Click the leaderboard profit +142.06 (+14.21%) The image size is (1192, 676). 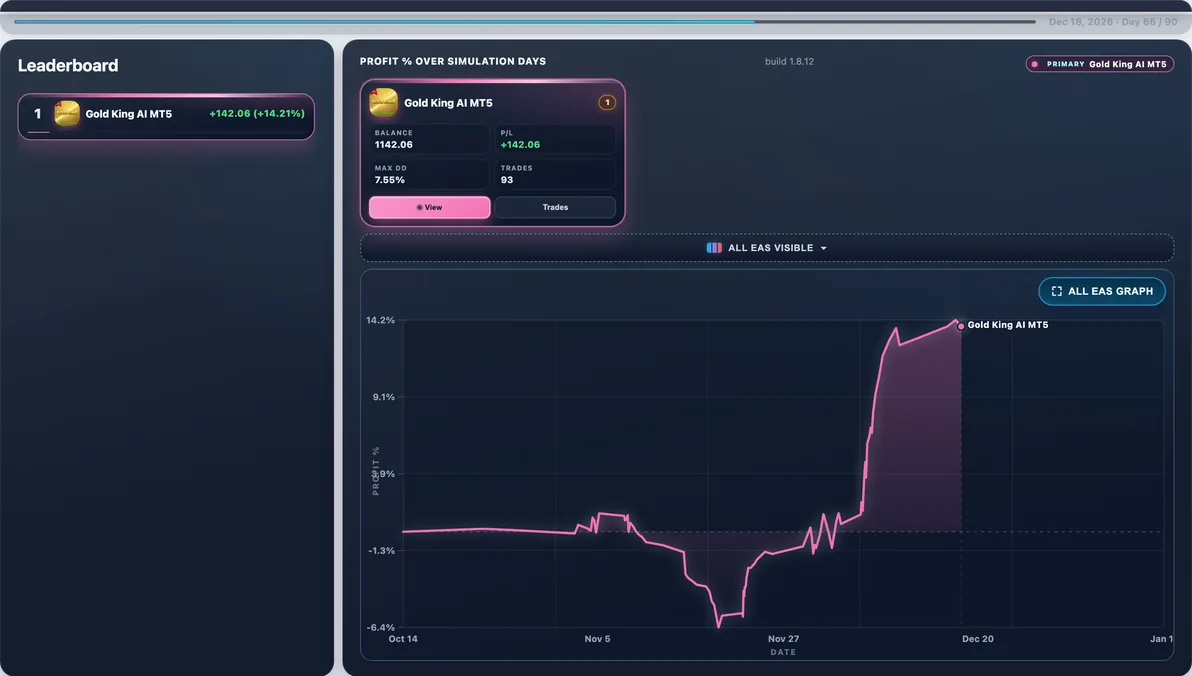pos(257,113)
